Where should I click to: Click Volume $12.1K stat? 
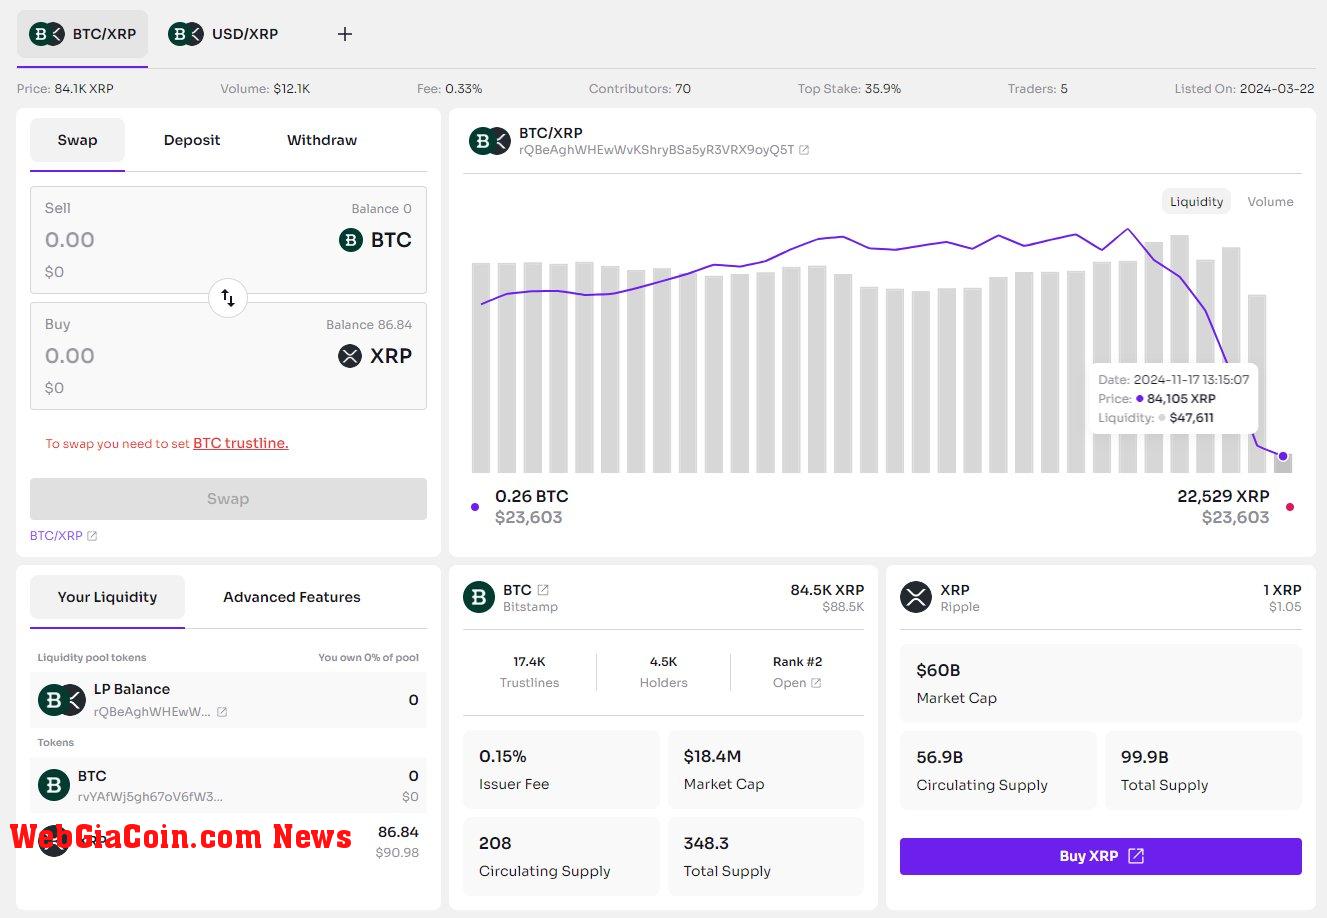[265, 89]
